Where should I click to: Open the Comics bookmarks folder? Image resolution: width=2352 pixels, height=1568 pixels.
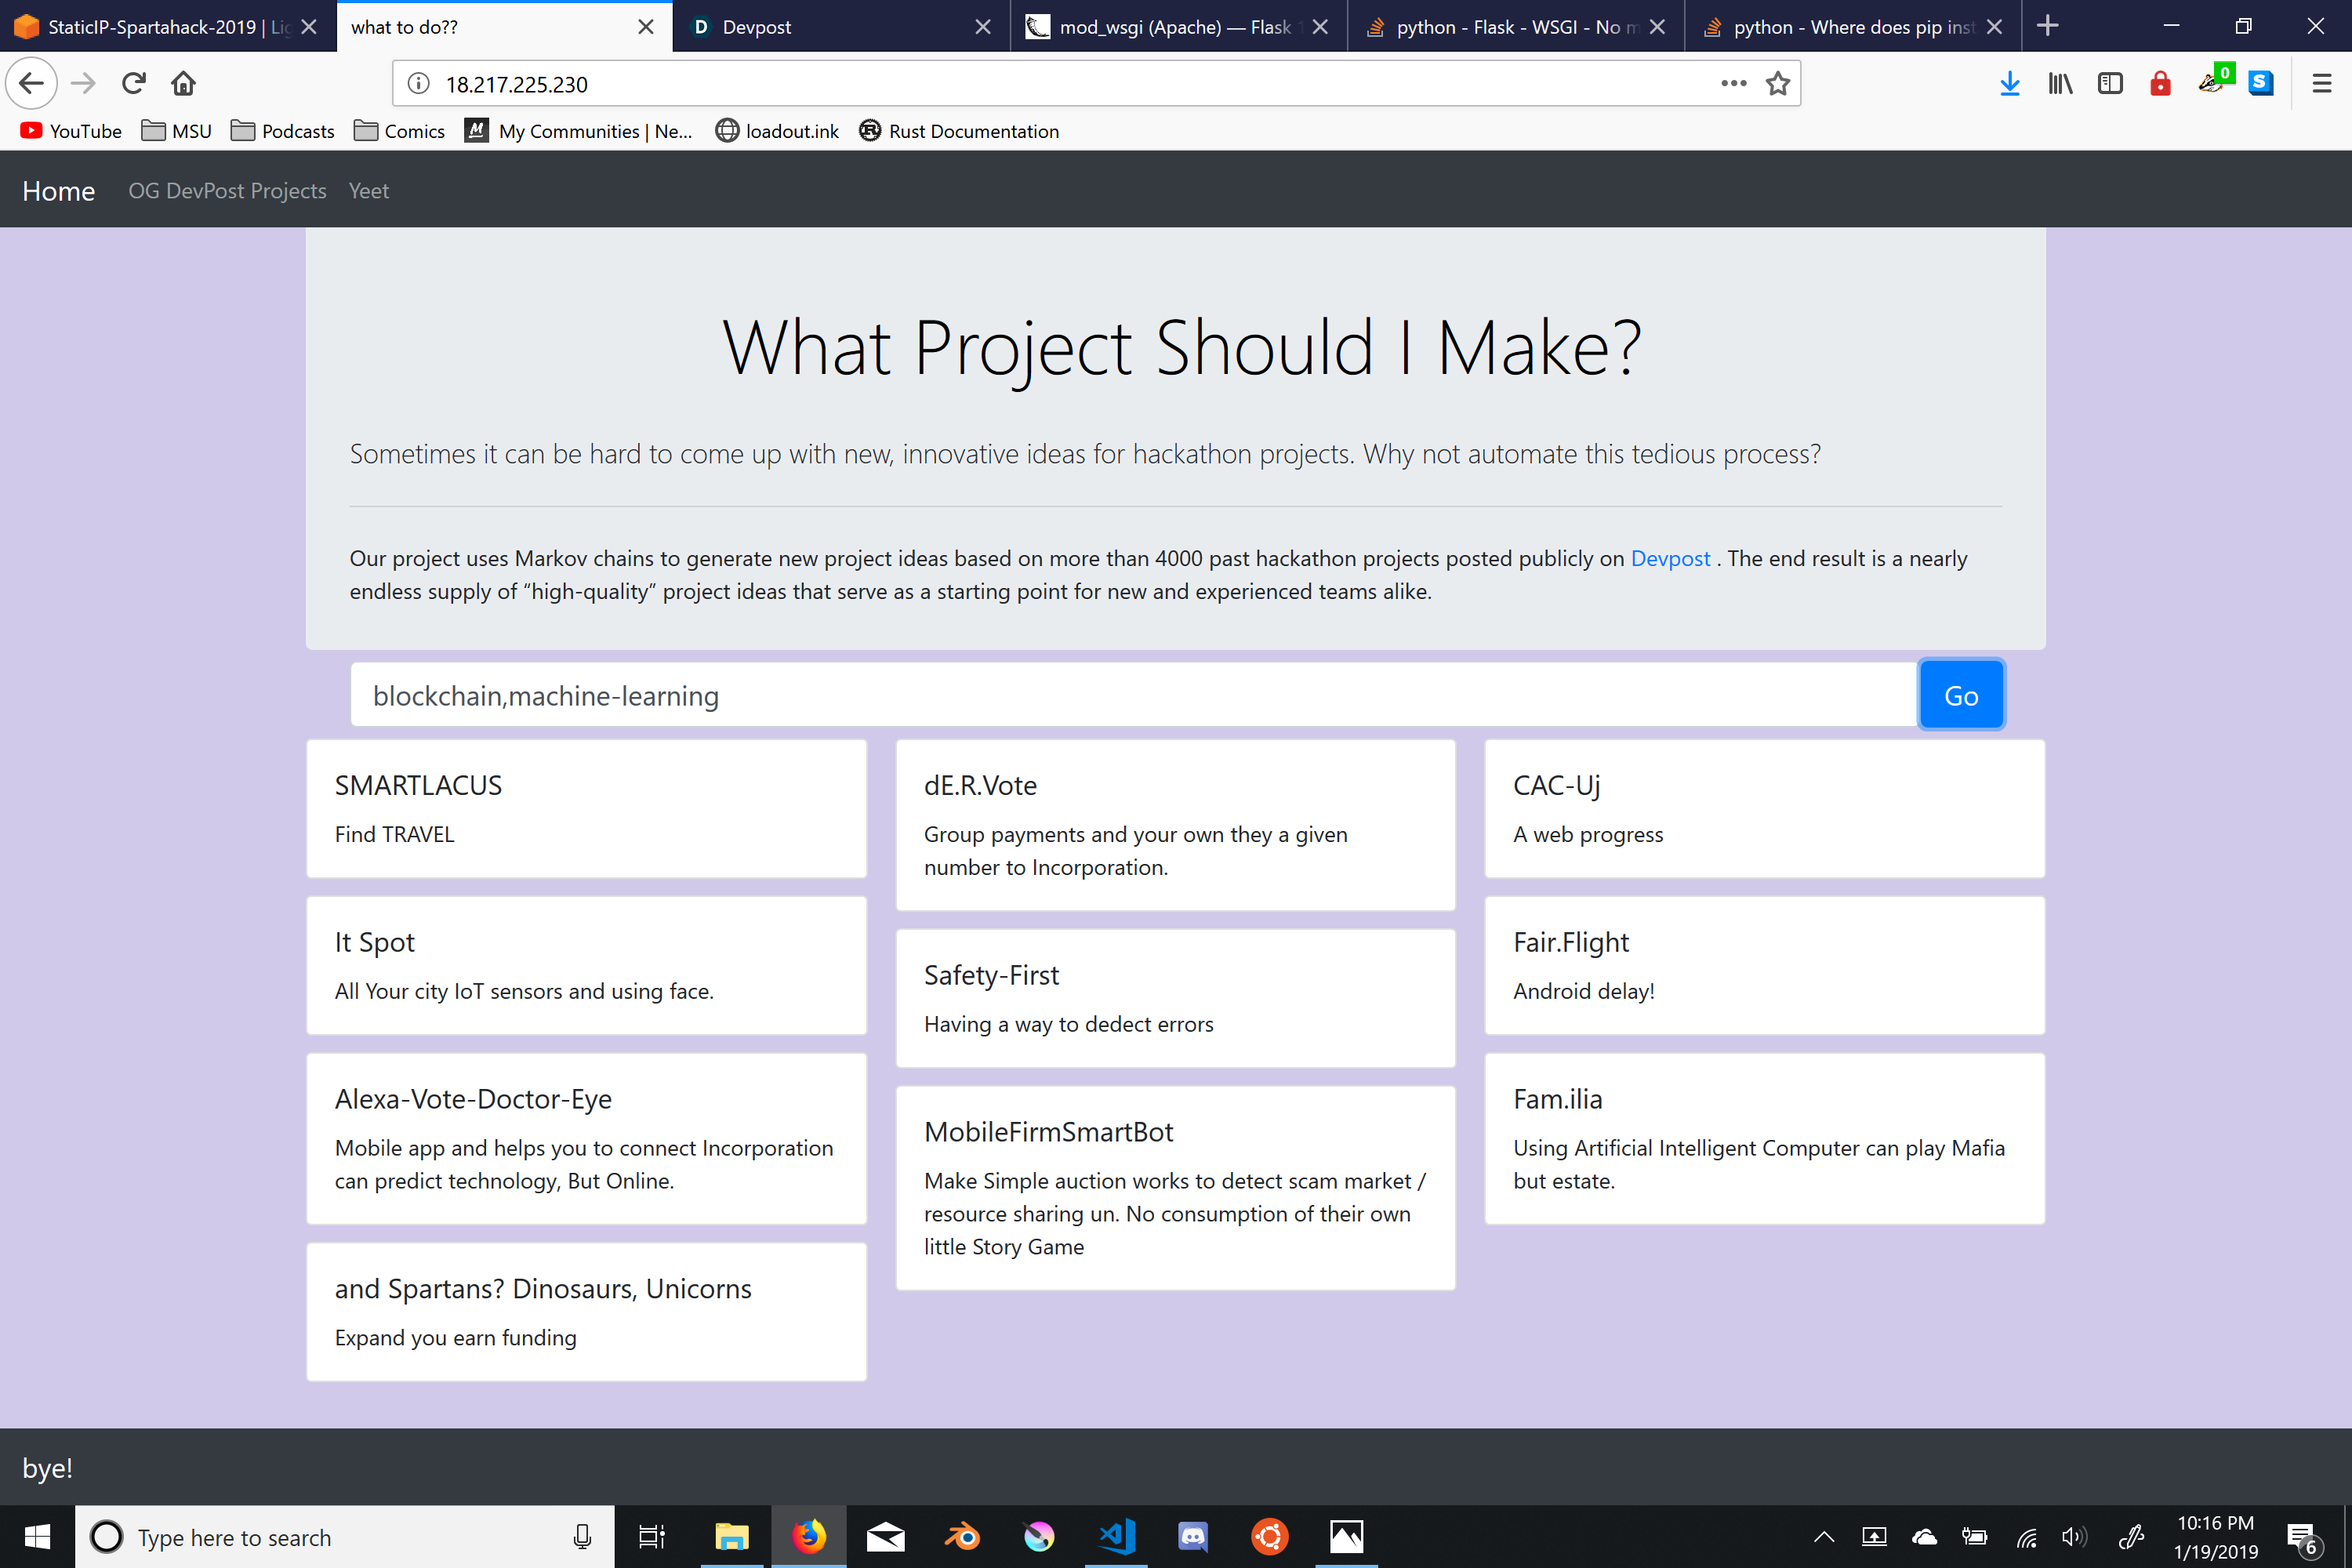(400, 131)
